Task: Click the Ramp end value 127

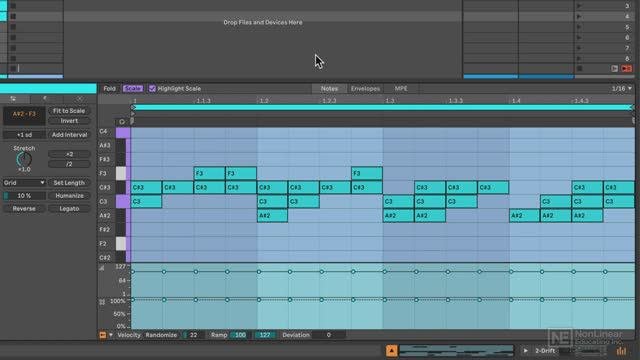Action: coord(264,335)
